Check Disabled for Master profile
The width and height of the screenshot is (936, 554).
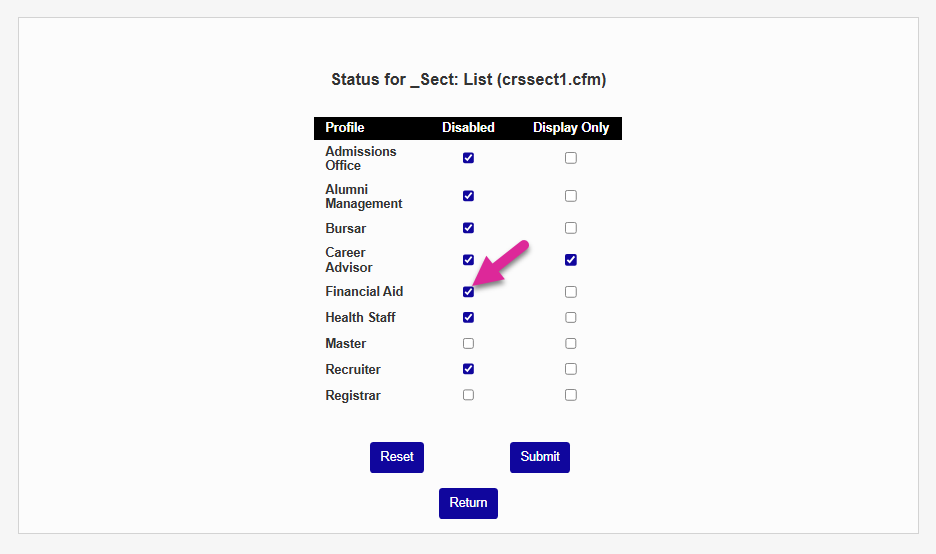click(x=468, y=344)
